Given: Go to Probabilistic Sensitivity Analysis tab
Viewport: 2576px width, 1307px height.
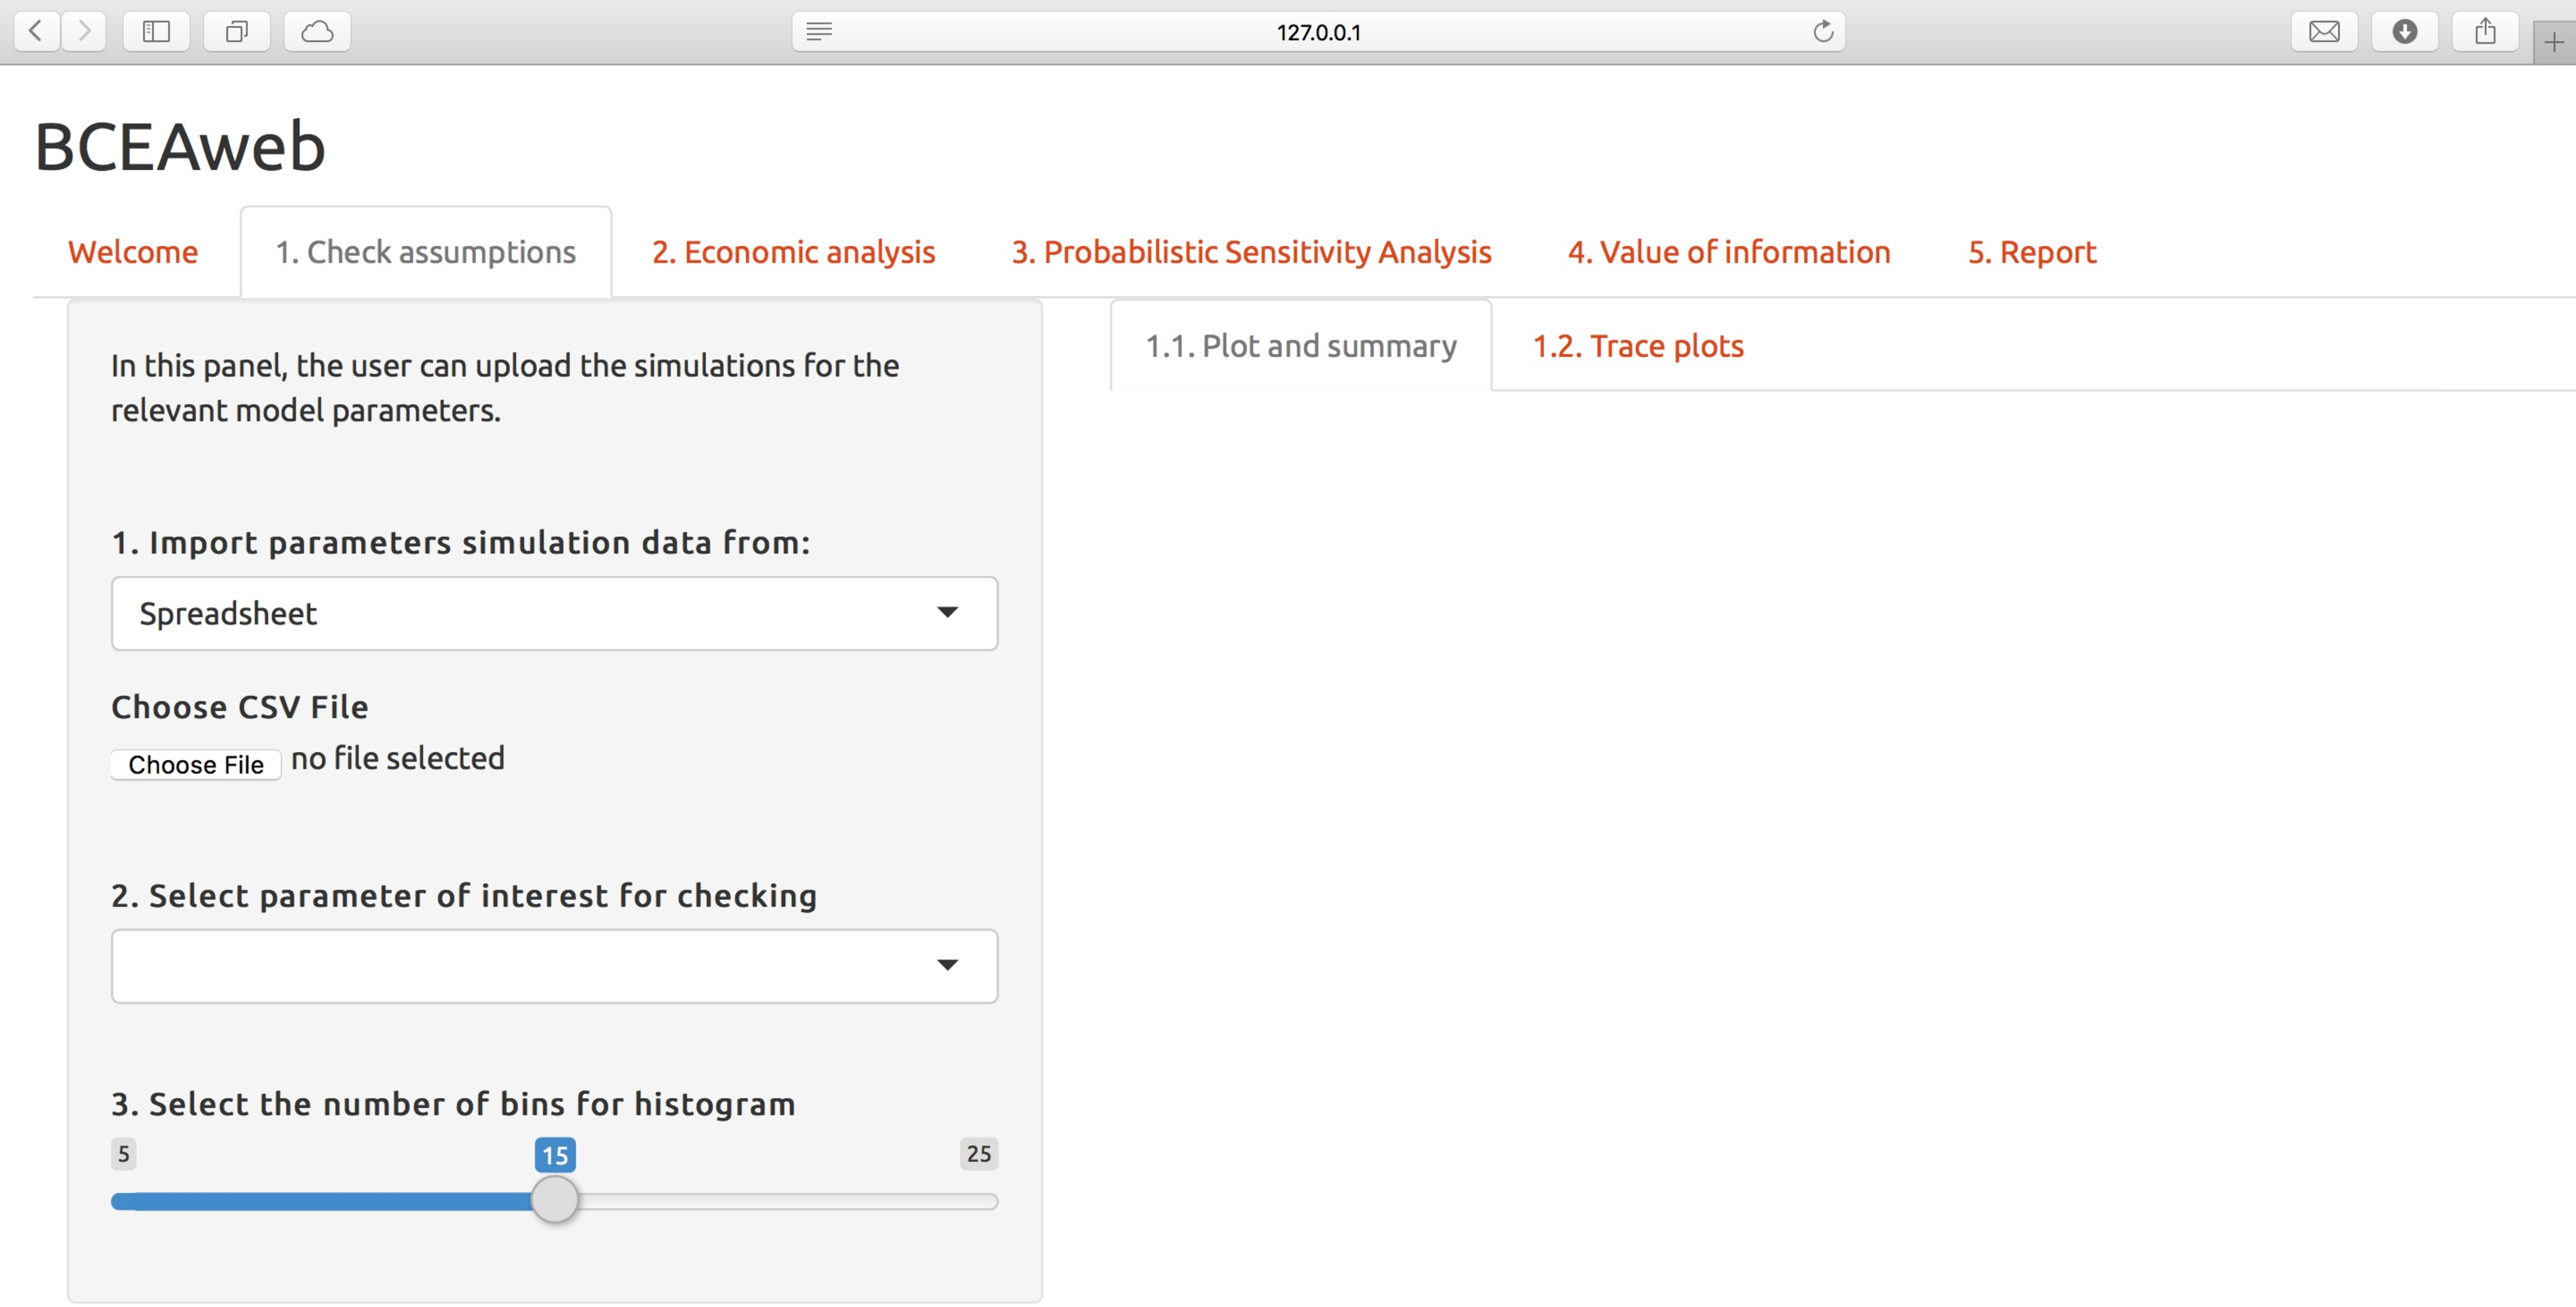Looking at the screenshot, I should 1251,252.
